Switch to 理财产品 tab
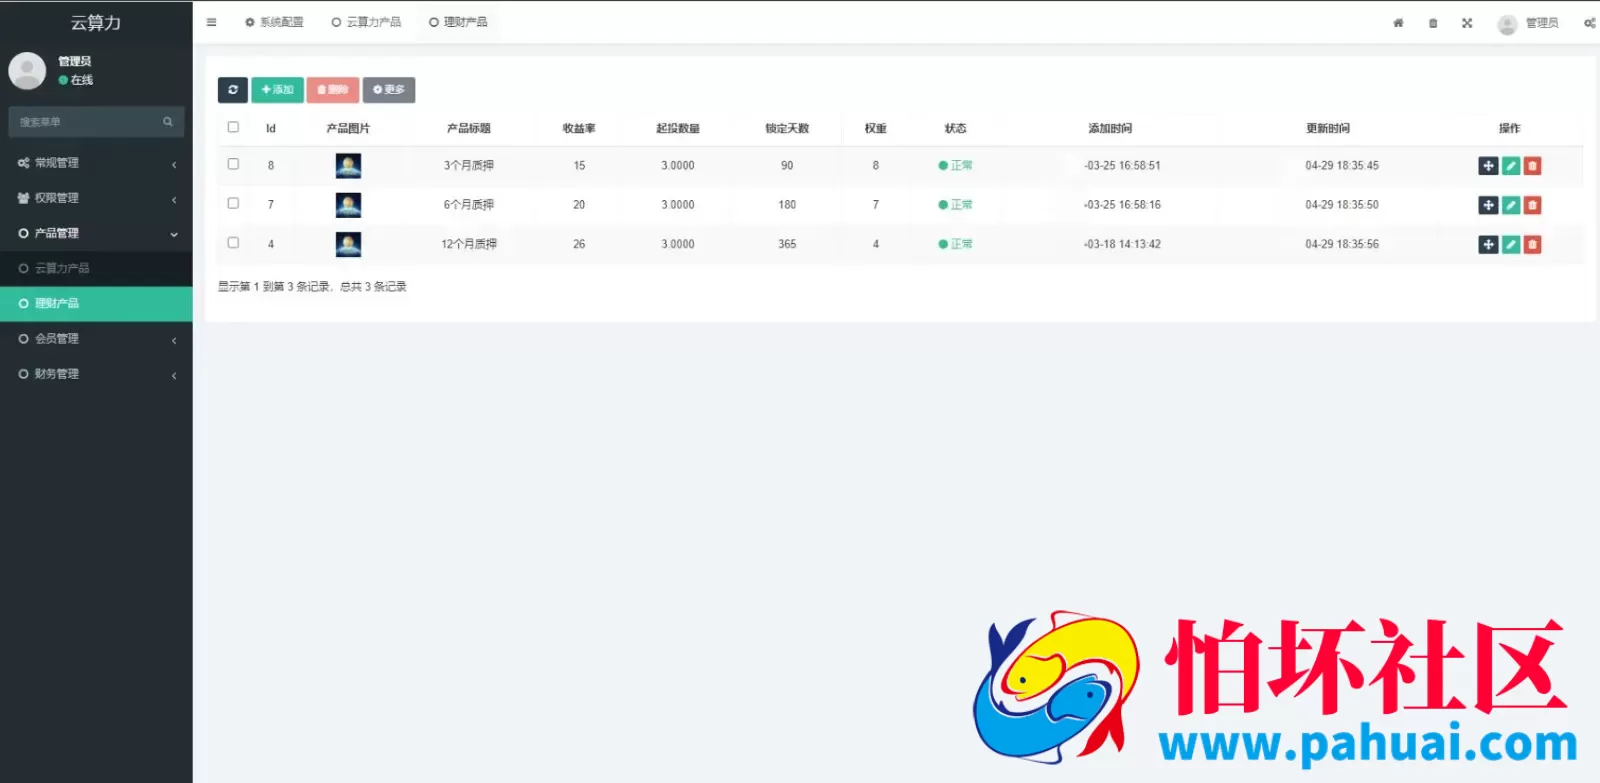 click(x=458, y=22)
